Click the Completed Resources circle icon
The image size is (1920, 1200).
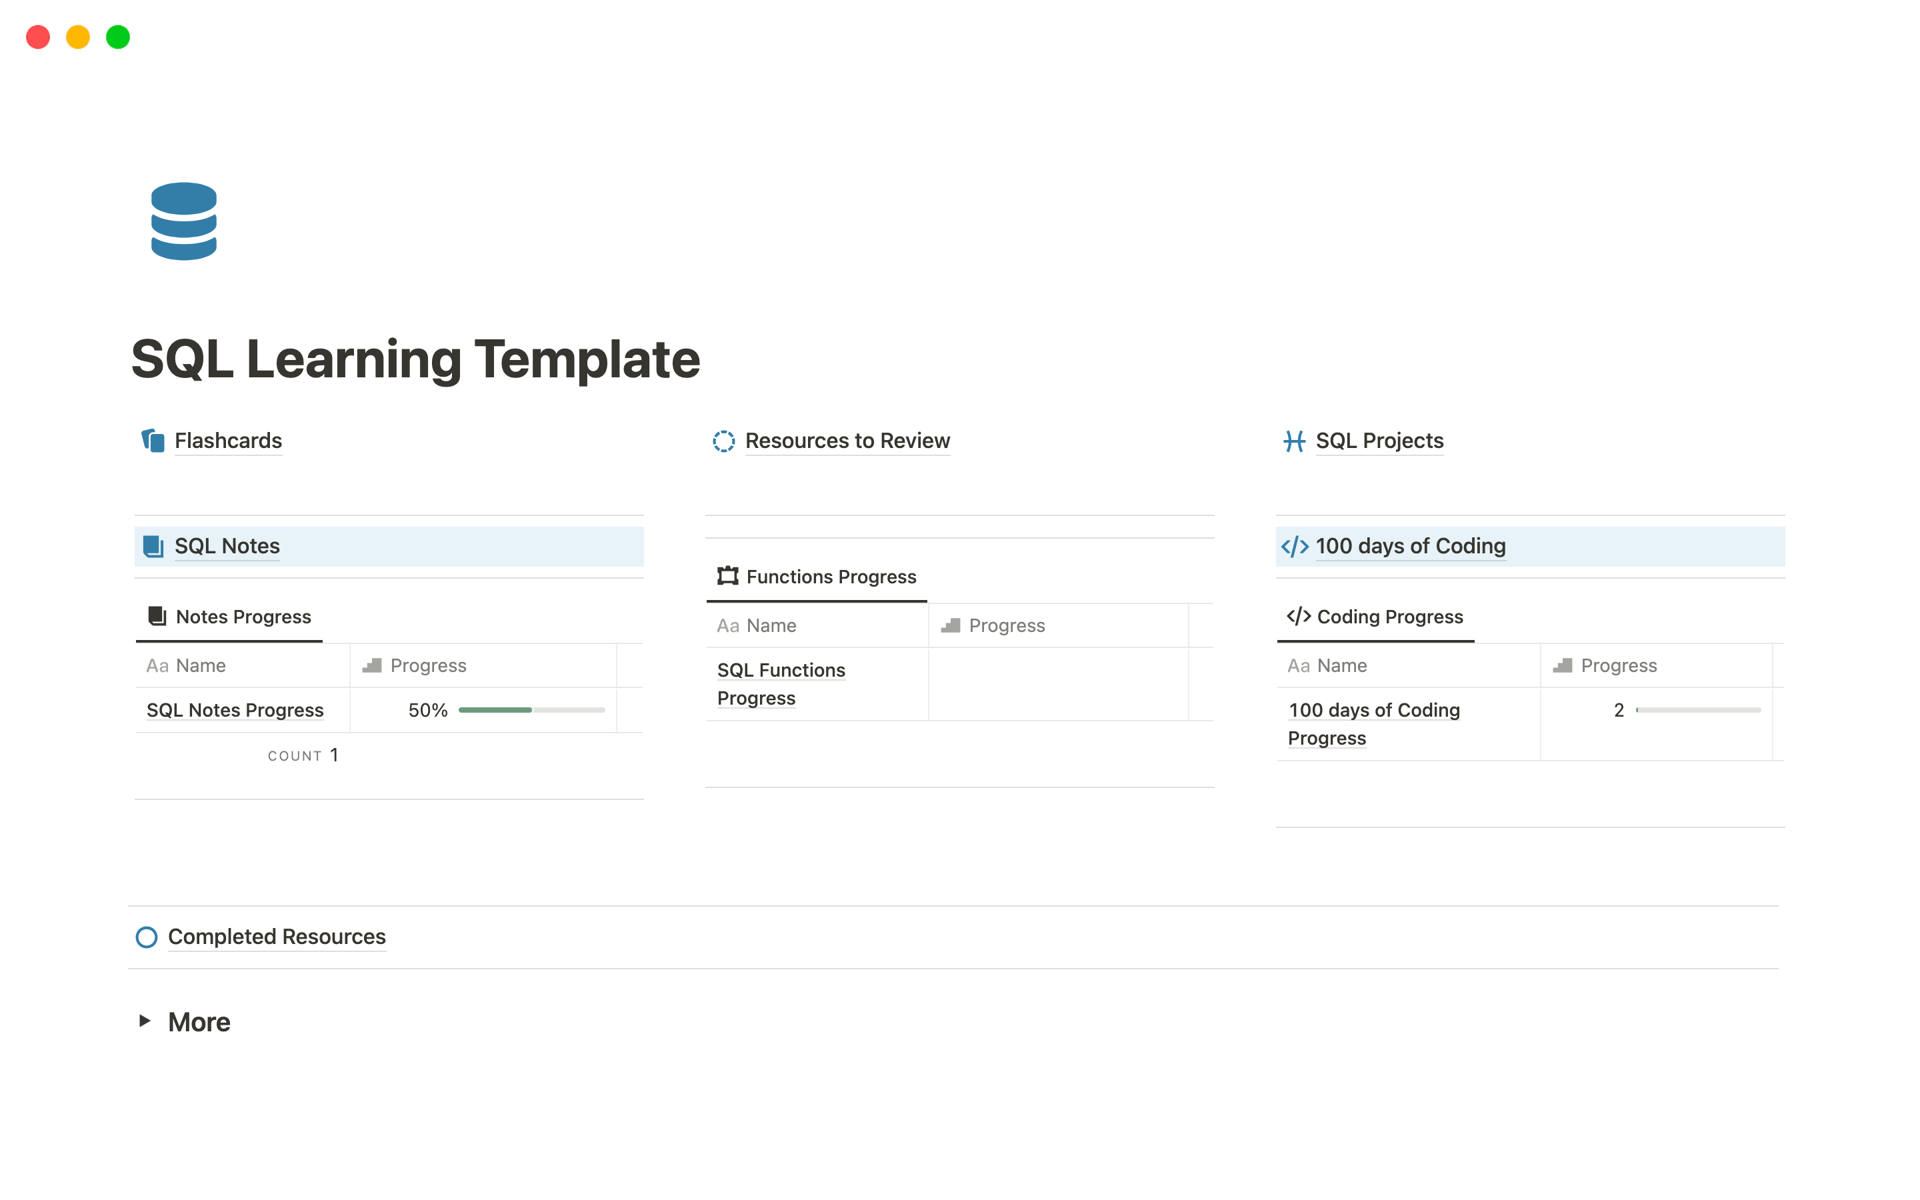[147, 937]
